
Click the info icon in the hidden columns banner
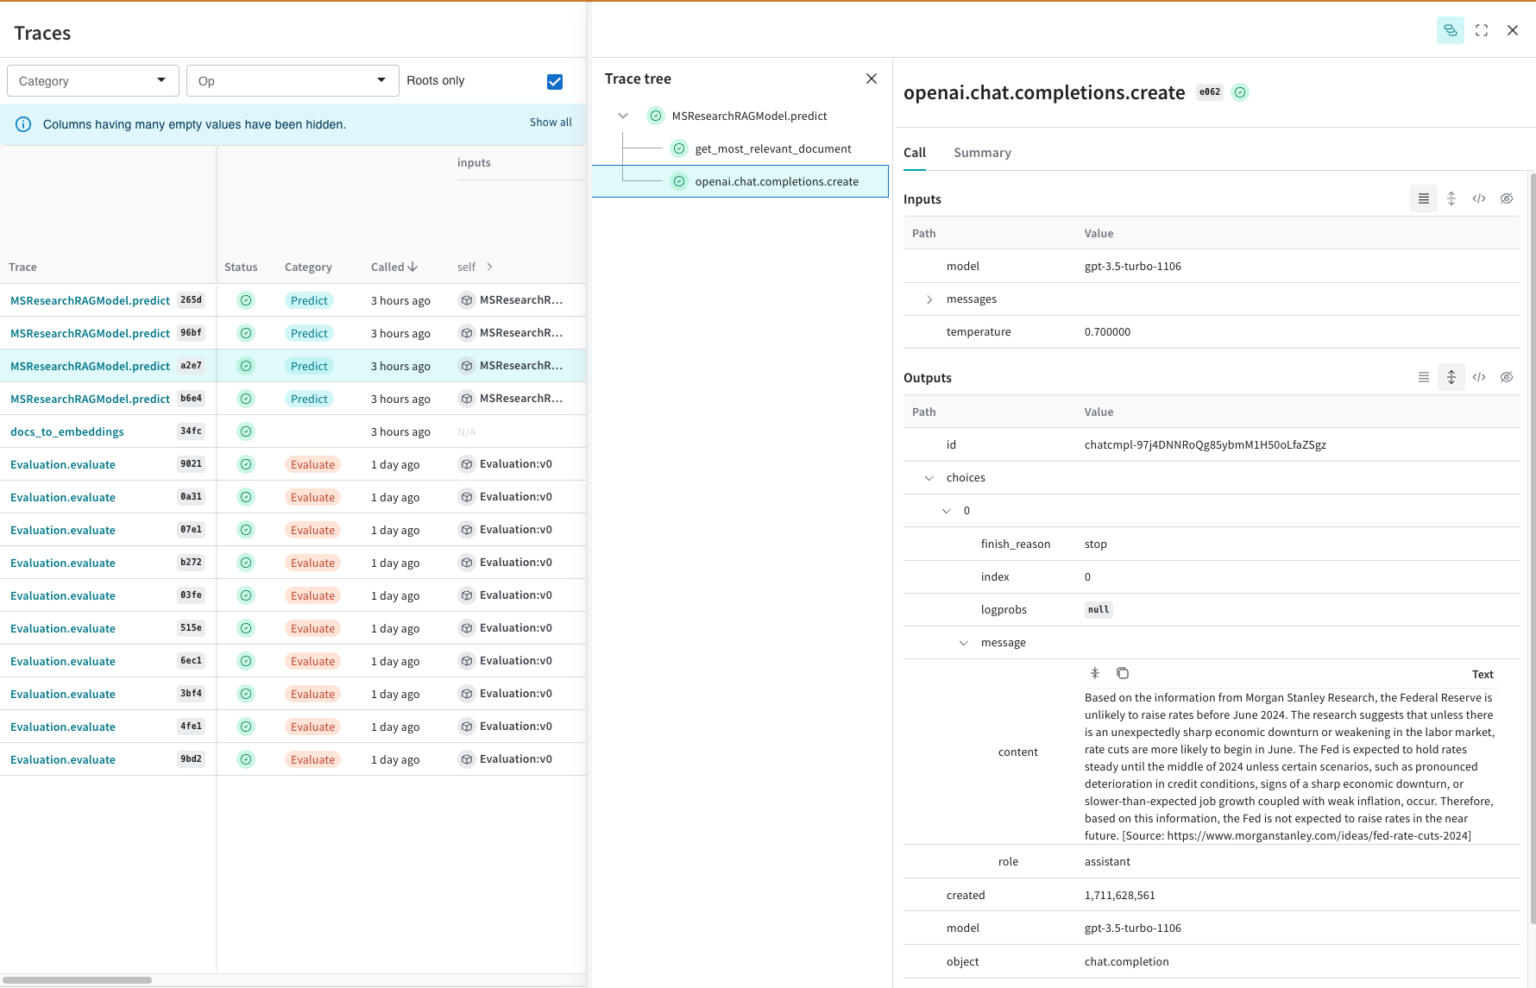[23, 124]
